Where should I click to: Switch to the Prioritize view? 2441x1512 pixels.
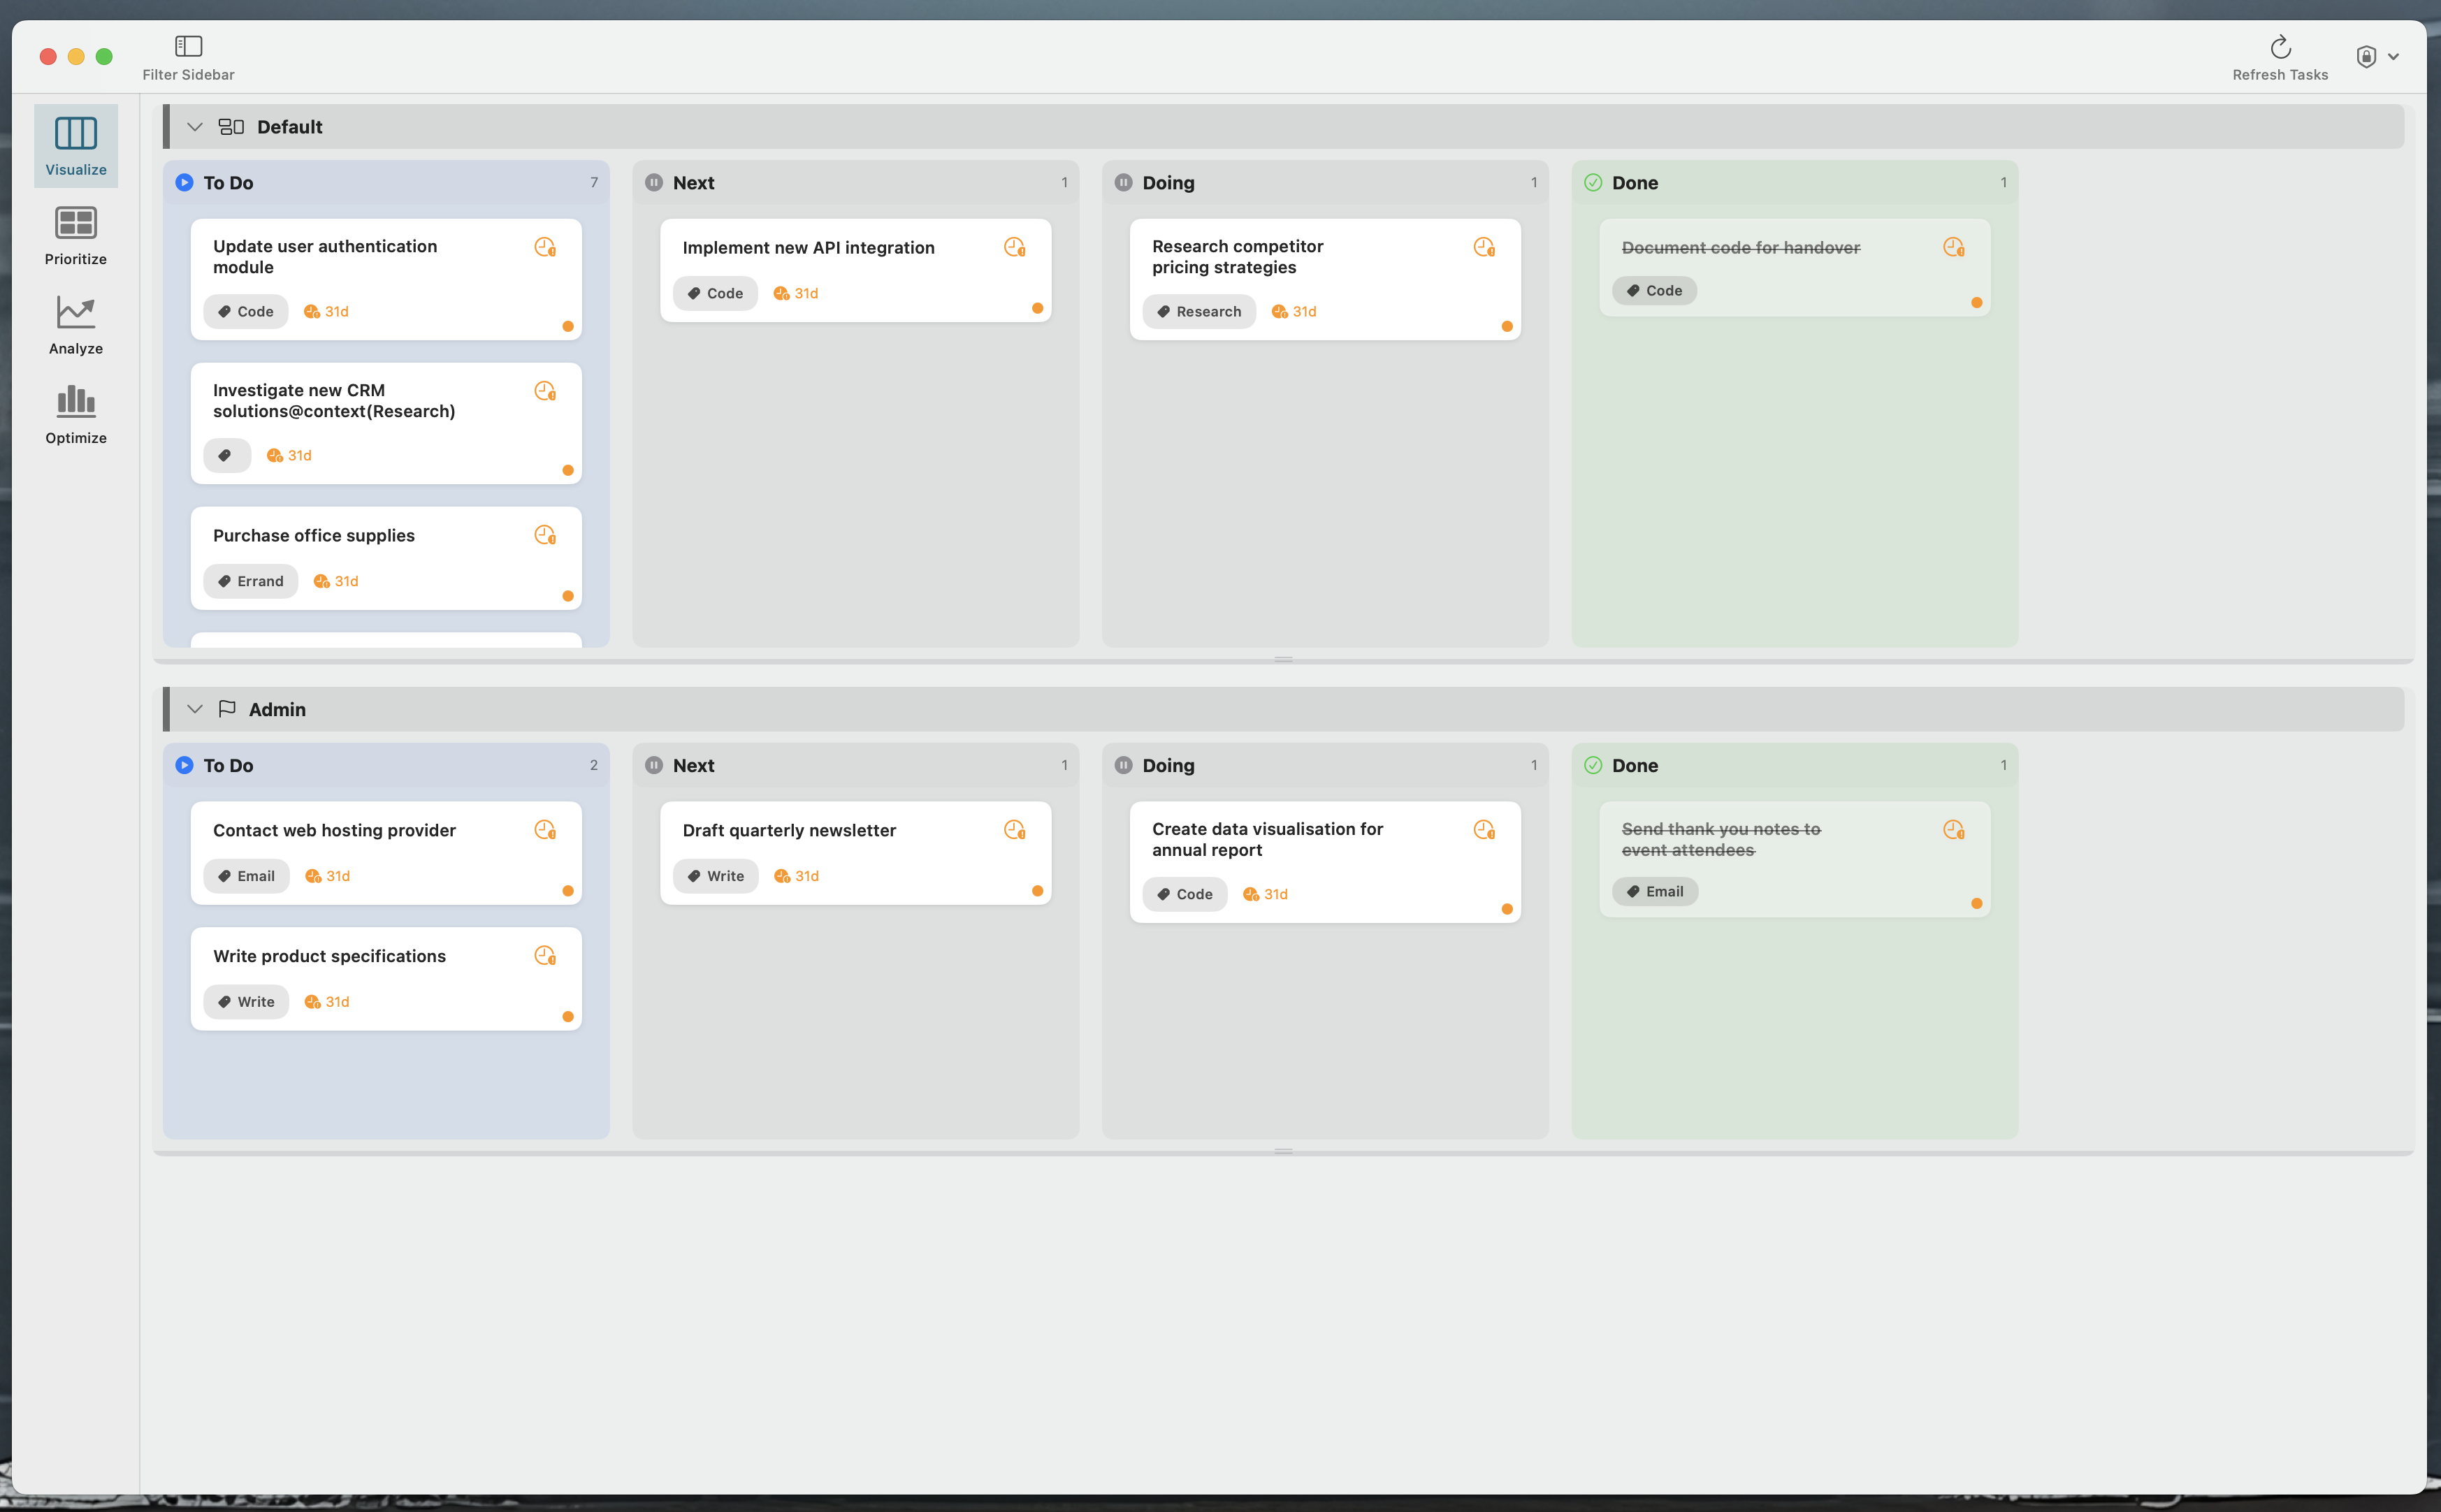point(76,235)
